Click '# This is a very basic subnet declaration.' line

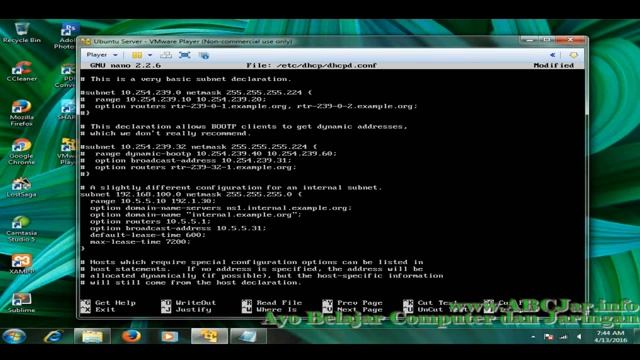point(186,79)
